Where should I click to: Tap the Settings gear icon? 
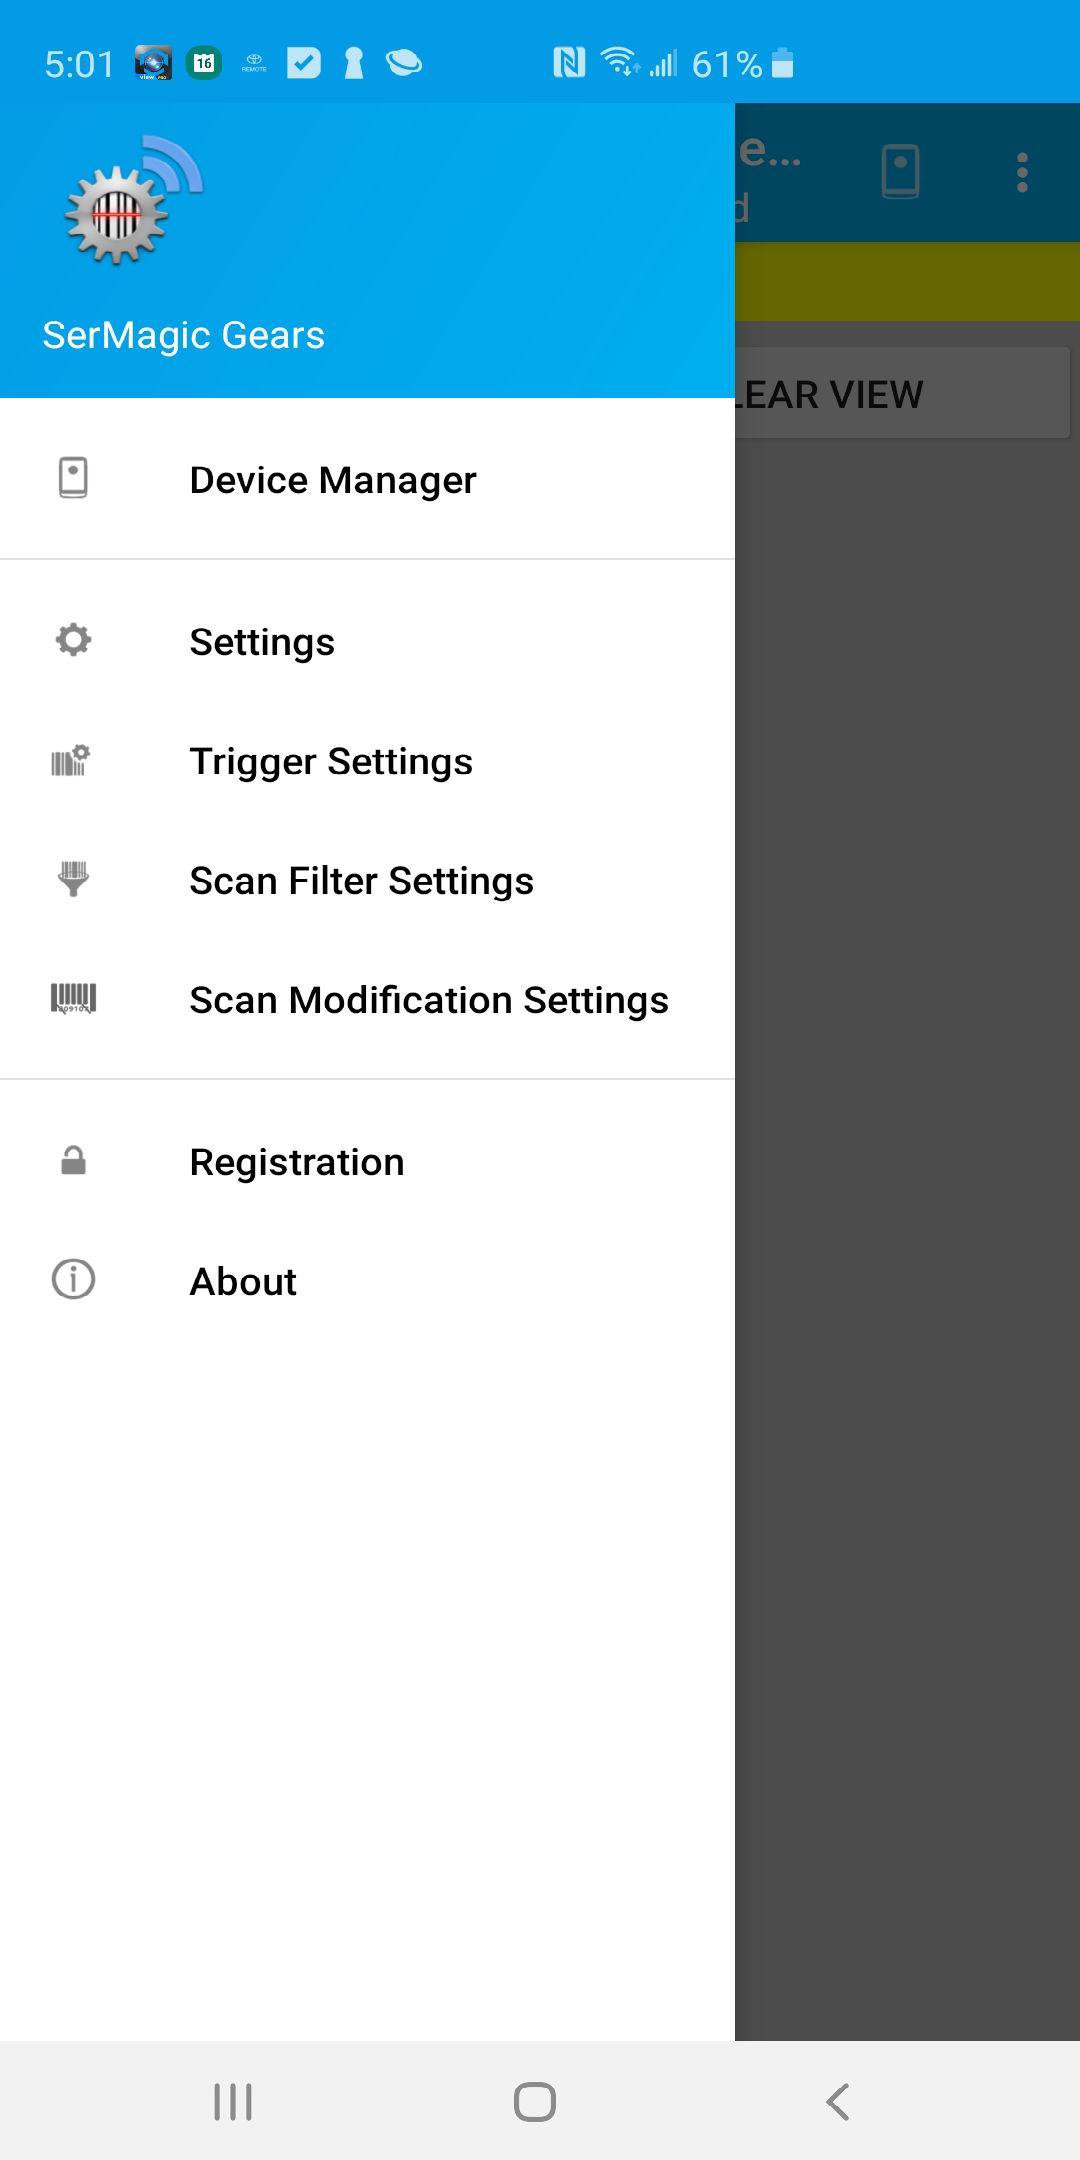(x=73, y=640)
